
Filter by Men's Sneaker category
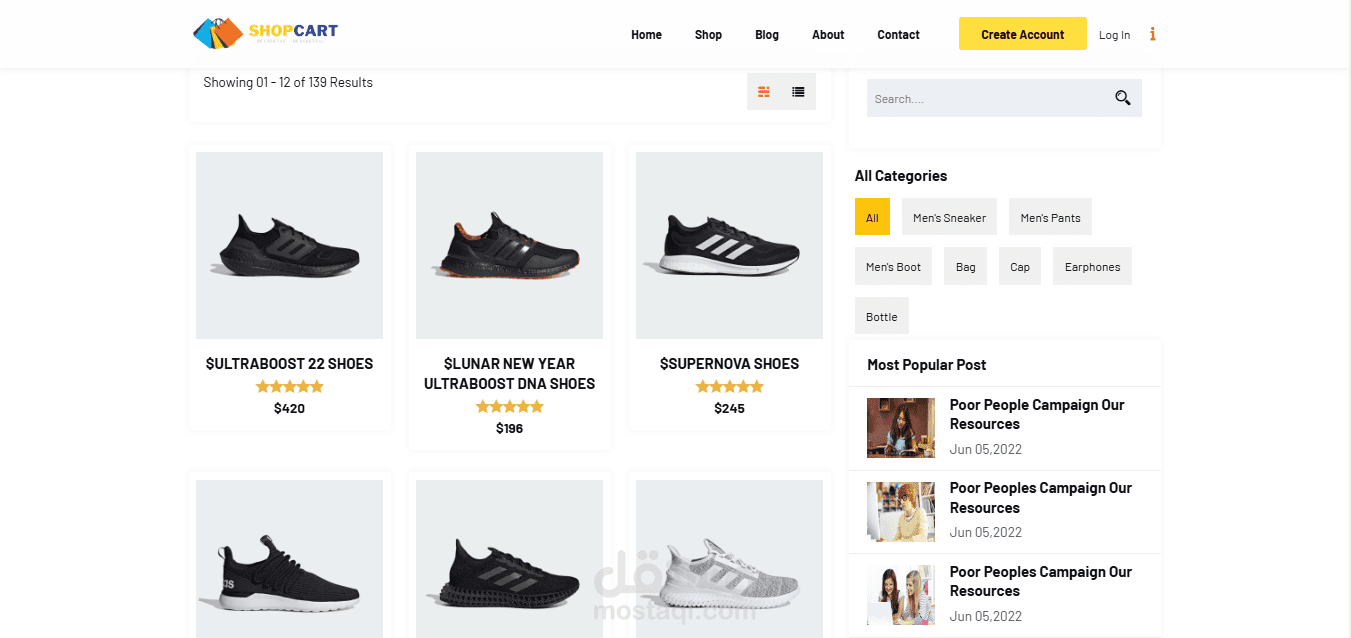949,217
